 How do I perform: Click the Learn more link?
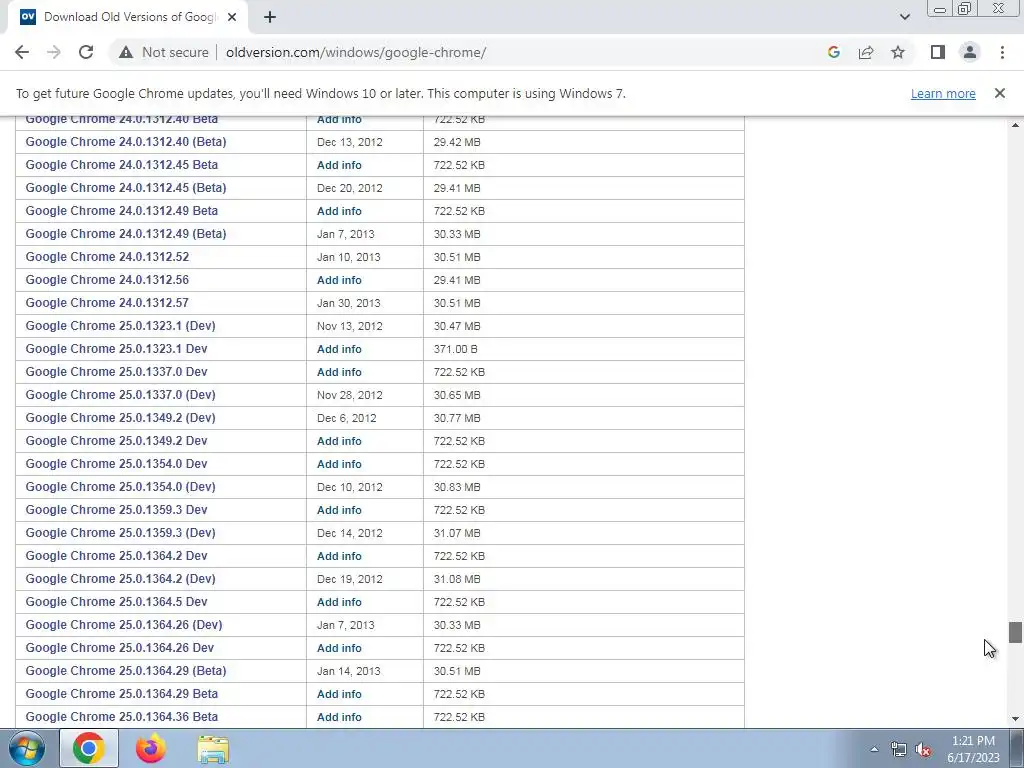pos(943,93)
